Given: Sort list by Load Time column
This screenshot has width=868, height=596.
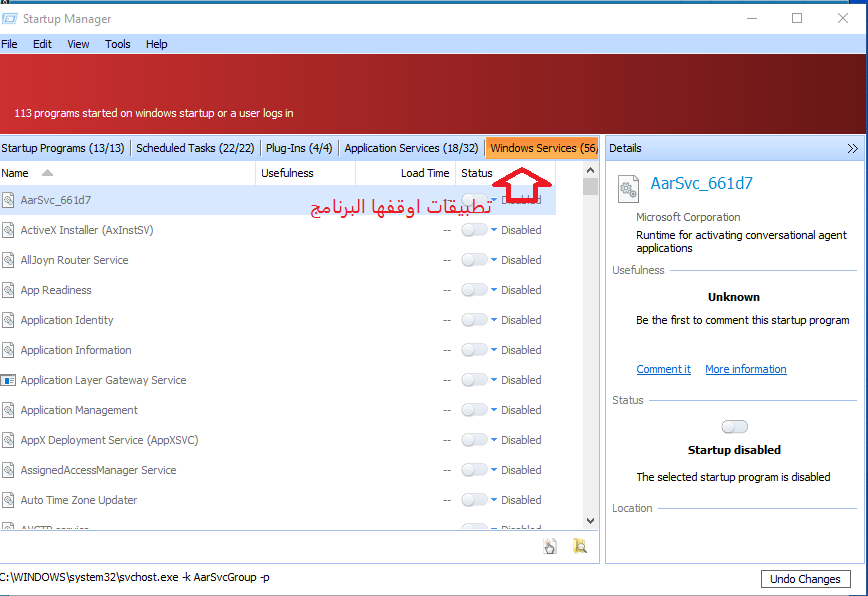Looking at the screenshot, I should point(405,173).
